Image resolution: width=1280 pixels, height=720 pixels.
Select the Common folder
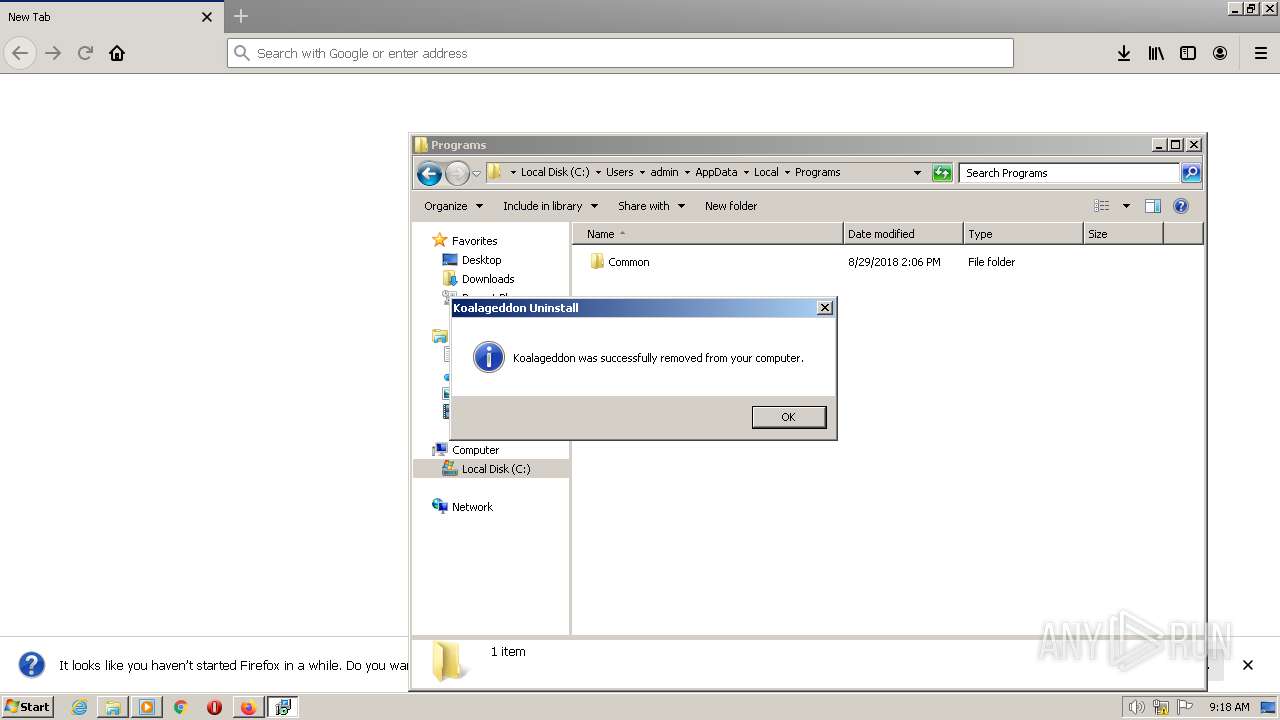628,262
